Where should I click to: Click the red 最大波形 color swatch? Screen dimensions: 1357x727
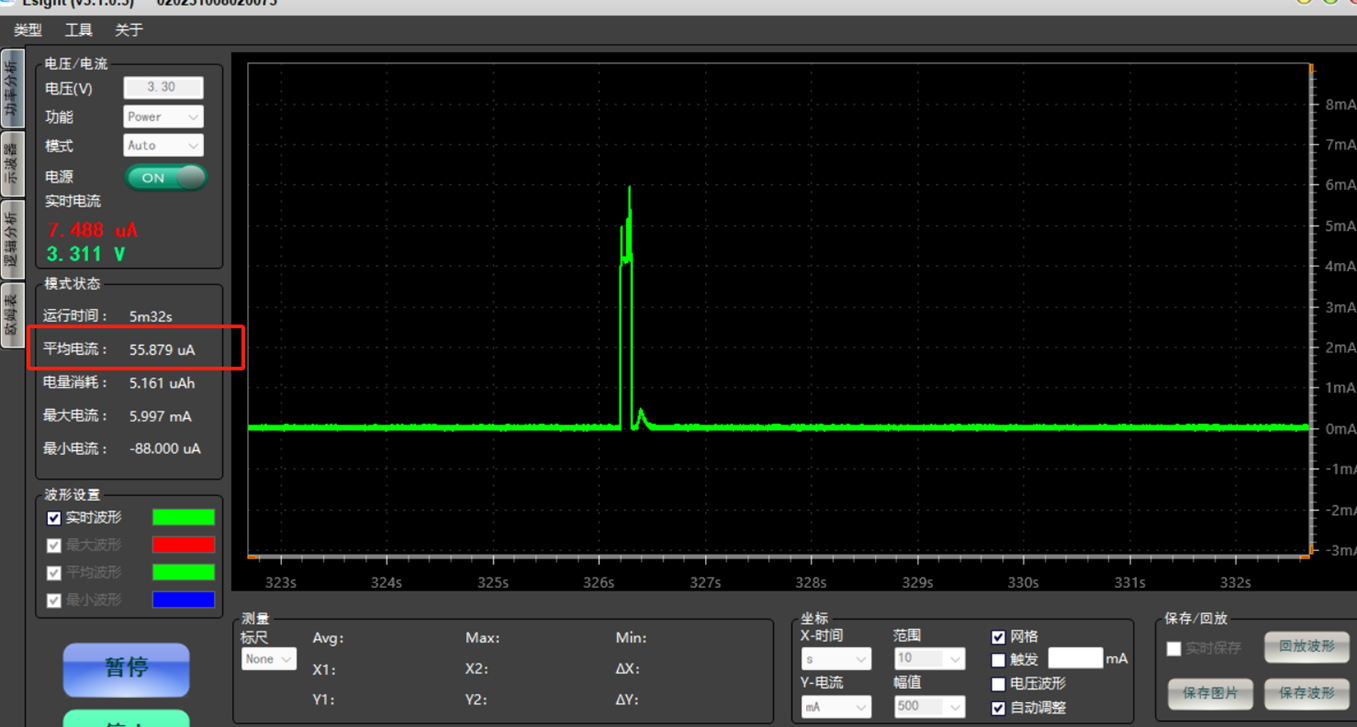(183, 545)
